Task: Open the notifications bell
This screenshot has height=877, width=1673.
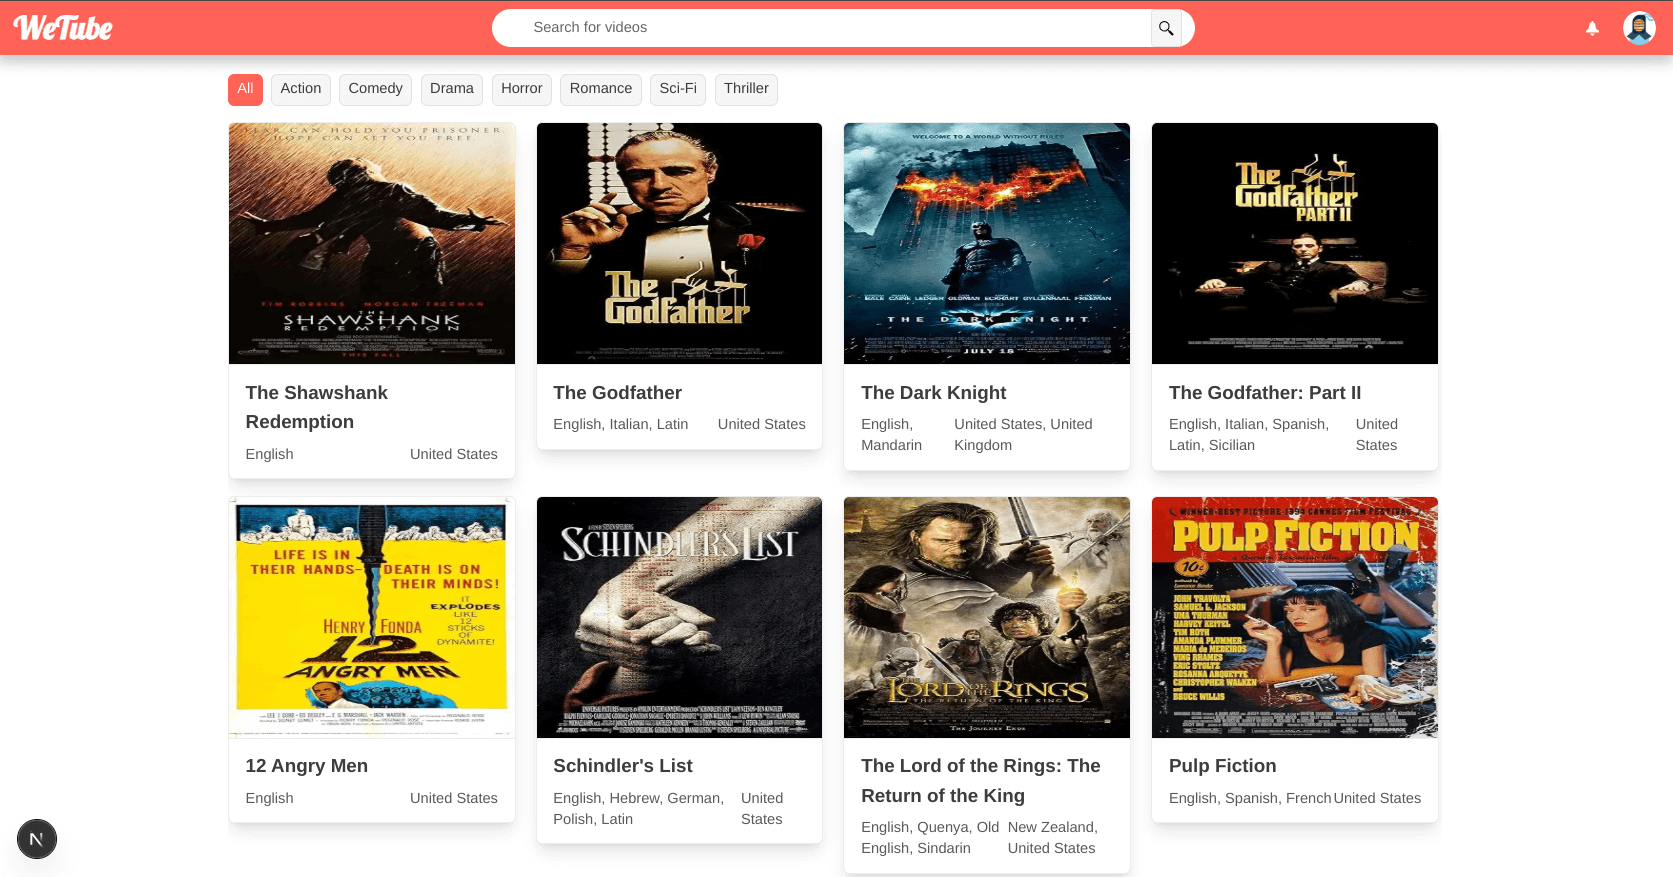Action: [1592, 28]
